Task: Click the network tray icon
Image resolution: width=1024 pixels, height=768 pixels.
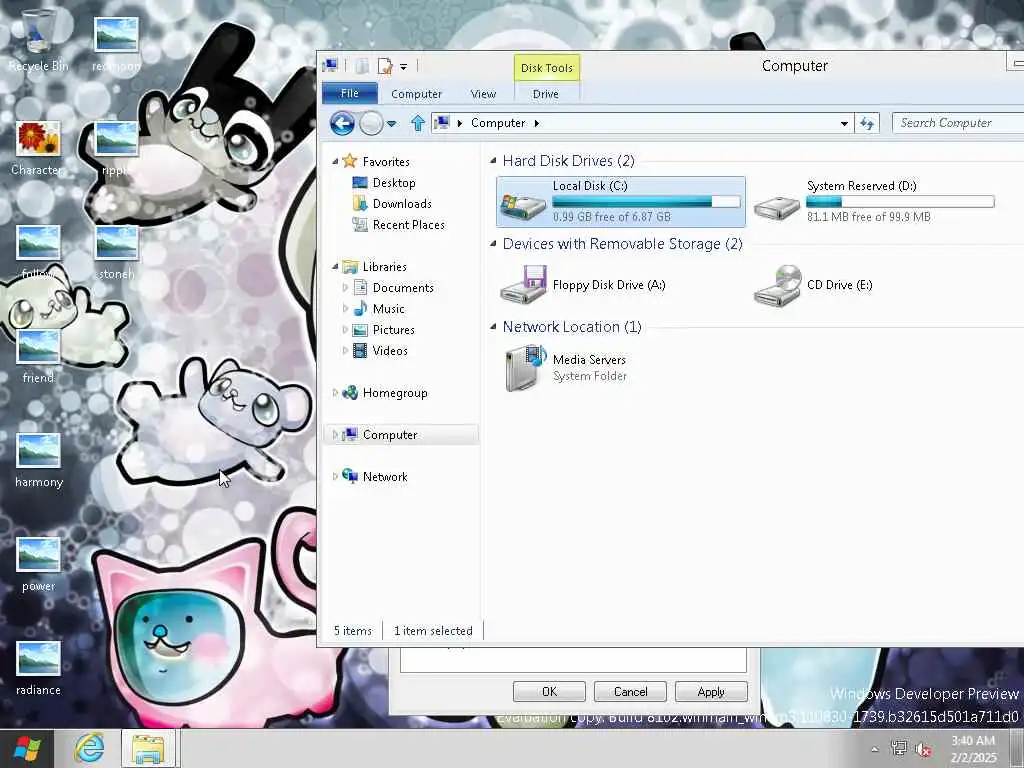Action: click(899, 748)
